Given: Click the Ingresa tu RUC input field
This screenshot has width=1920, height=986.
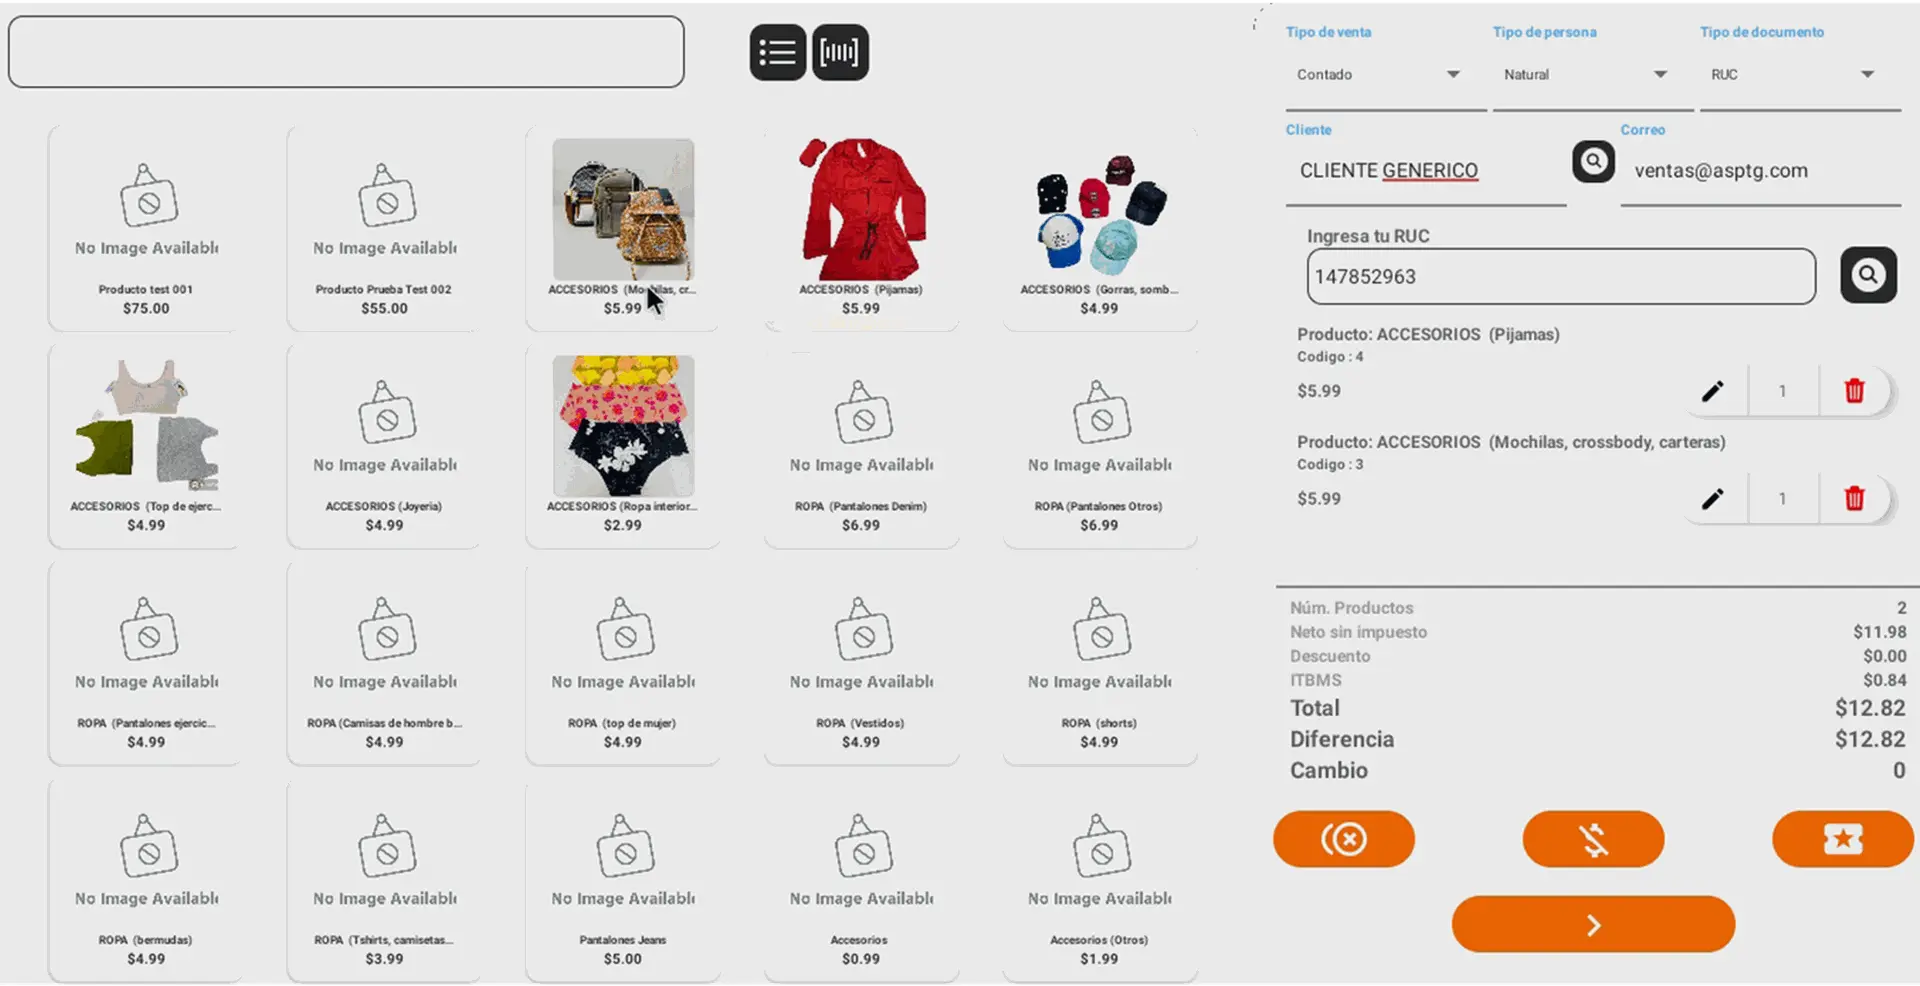Looking at the screenshot, I should 1561,276.
